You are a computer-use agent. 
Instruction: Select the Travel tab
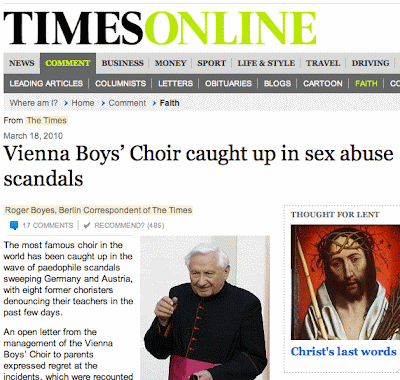click(x=323, y=63)
